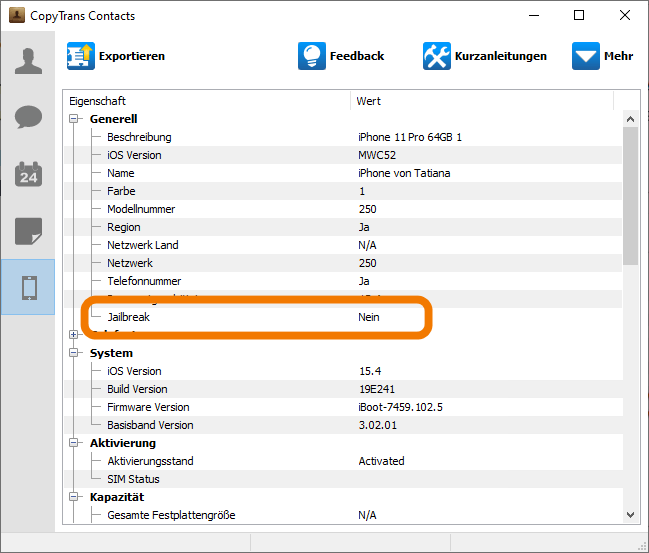This screenshot has width=649, height=553.
Task: Expand the collapsed group below Jailbreak
Action: [x=74, y=334]
